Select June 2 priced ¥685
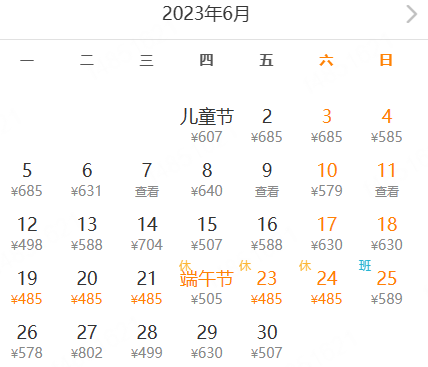 [267, 126]
